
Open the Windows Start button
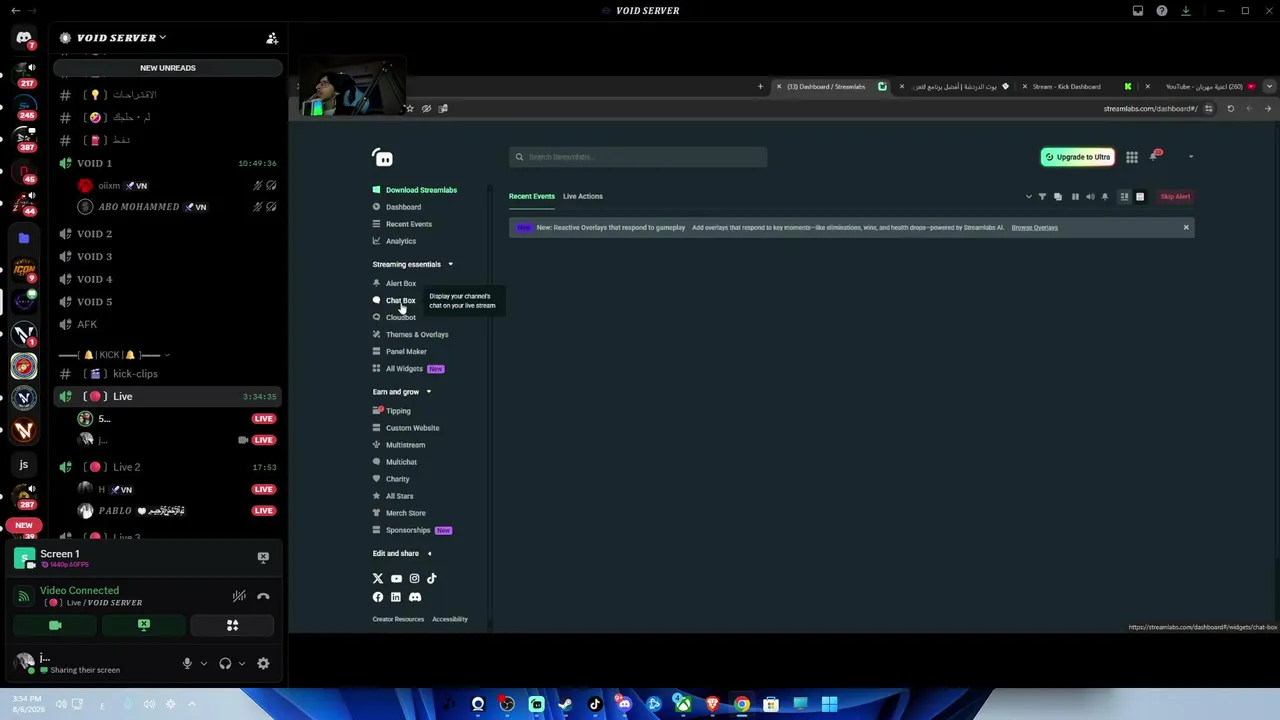coord(829,704)
